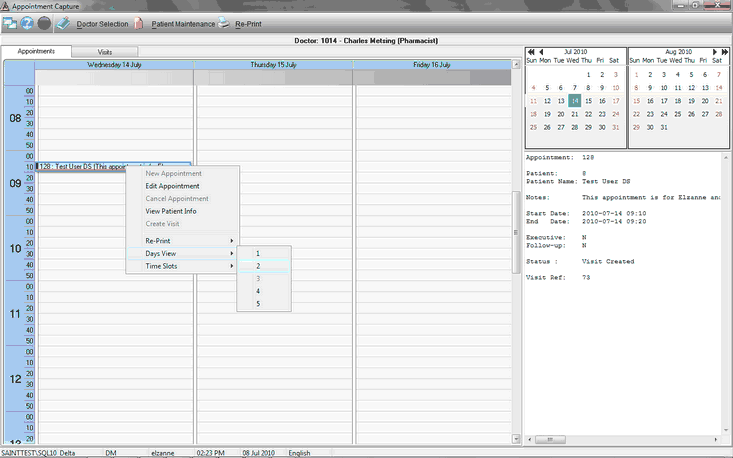Click the Re-Print toolbar label
Viewport: 733px width, 458px height.
point(248,24)
